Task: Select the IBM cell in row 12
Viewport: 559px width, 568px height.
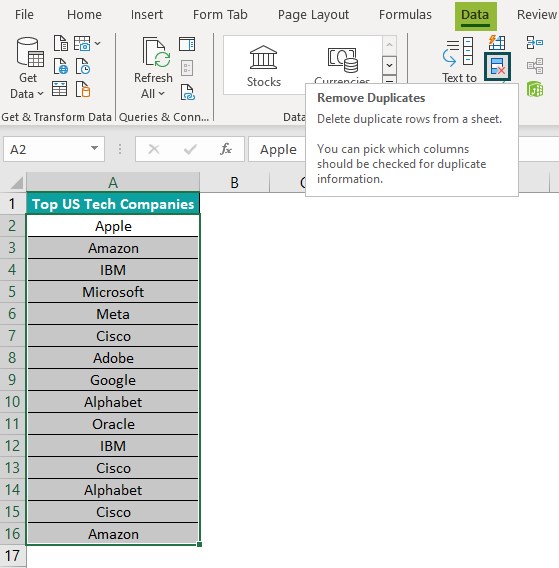Action: pyautogui.click(x=113, y=446)
